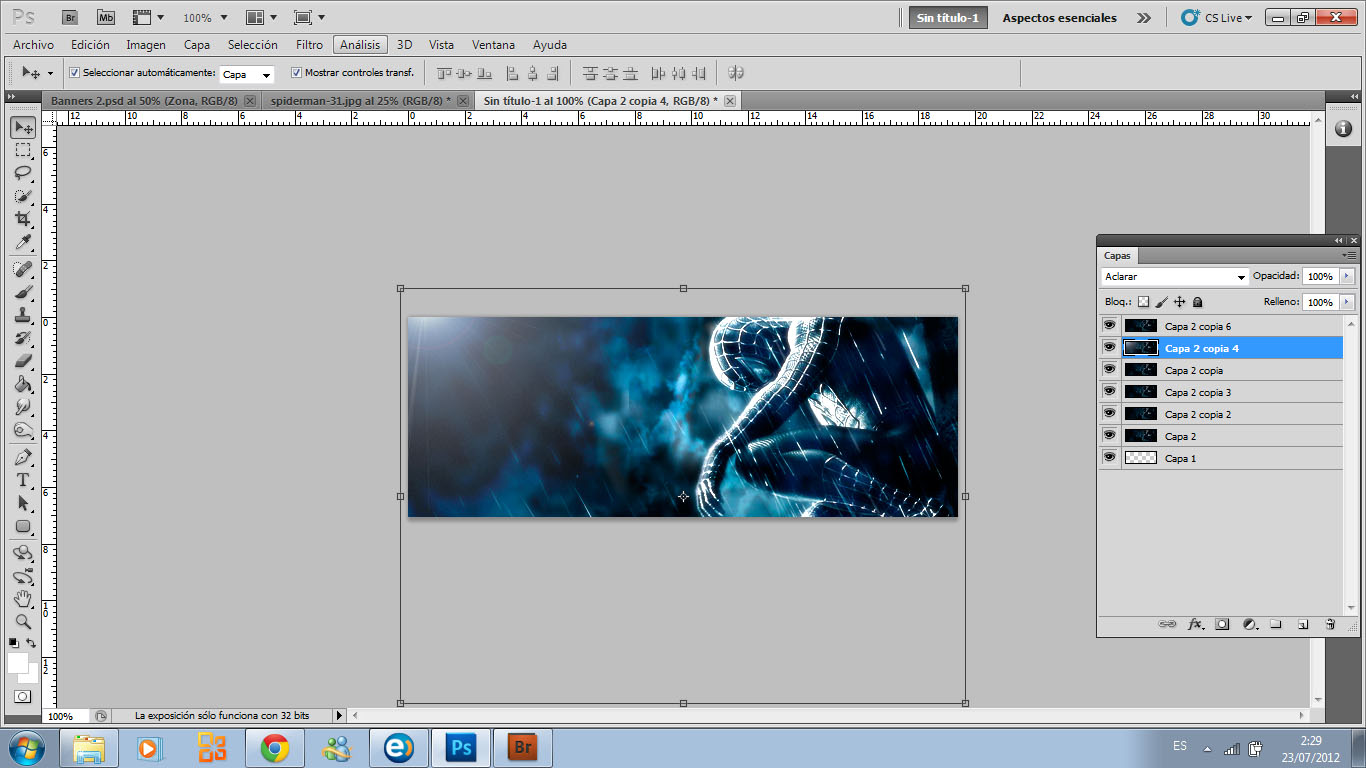Open the Capa auto-select dropdown

pyautogui.click(x=246, y=74)
